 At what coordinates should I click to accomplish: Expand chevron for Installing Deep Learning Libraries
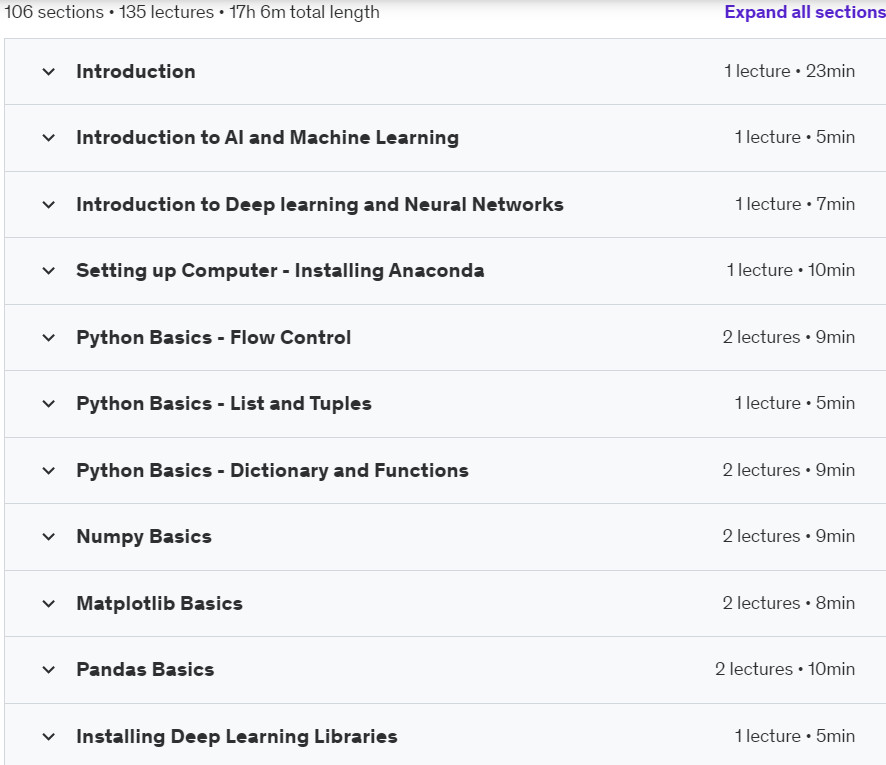coord(49,737)
